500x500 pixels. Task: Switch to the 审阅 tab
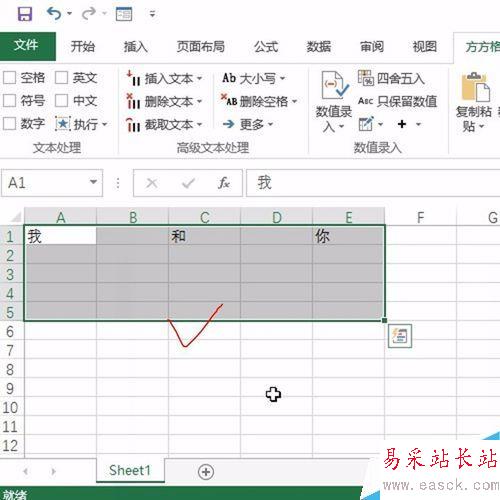[372, 47]
